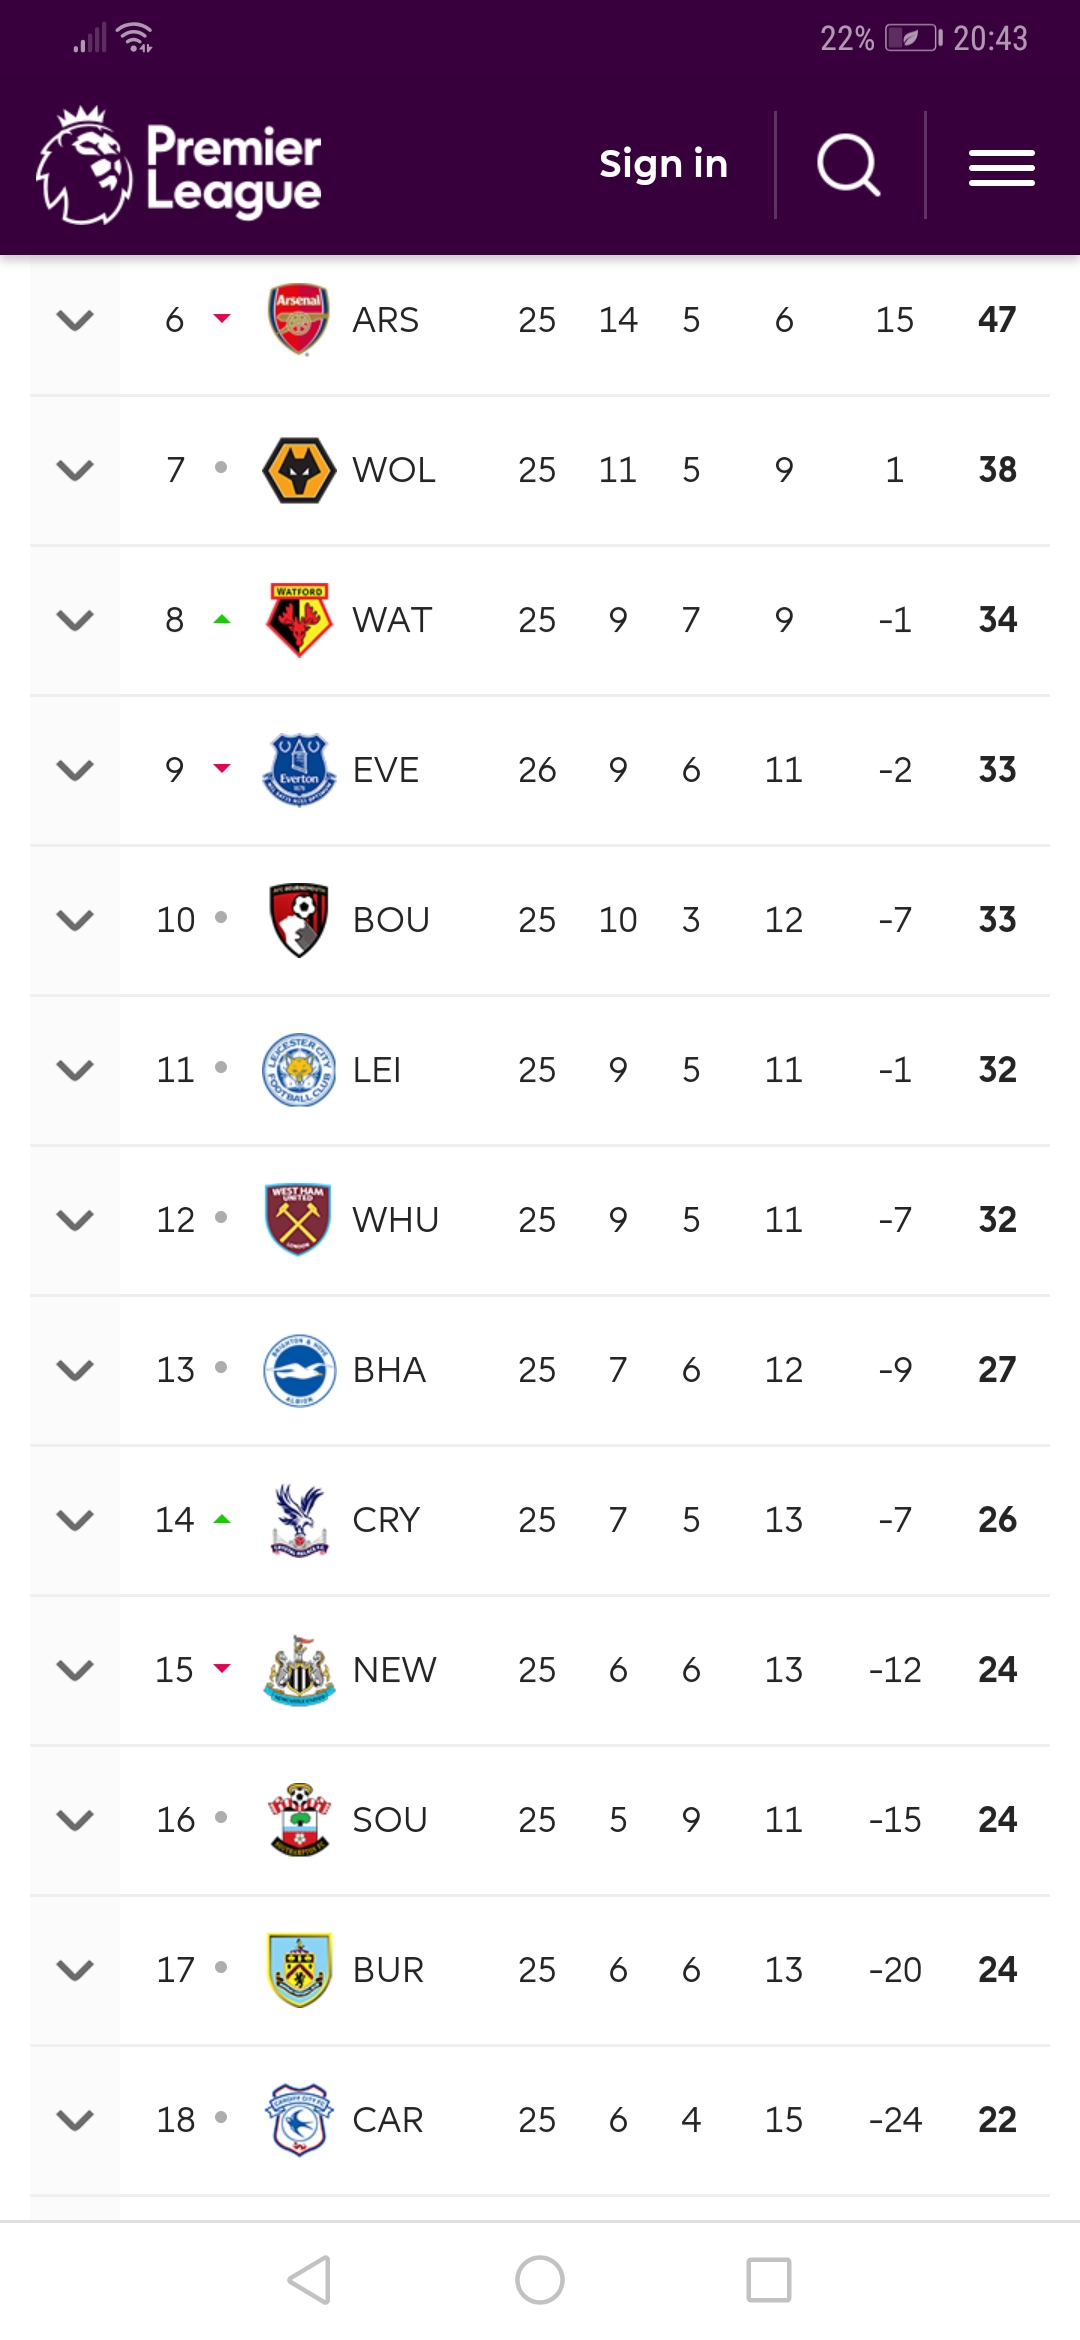
Task: Open the hamburger menu
Action: tap(1001, 167)
